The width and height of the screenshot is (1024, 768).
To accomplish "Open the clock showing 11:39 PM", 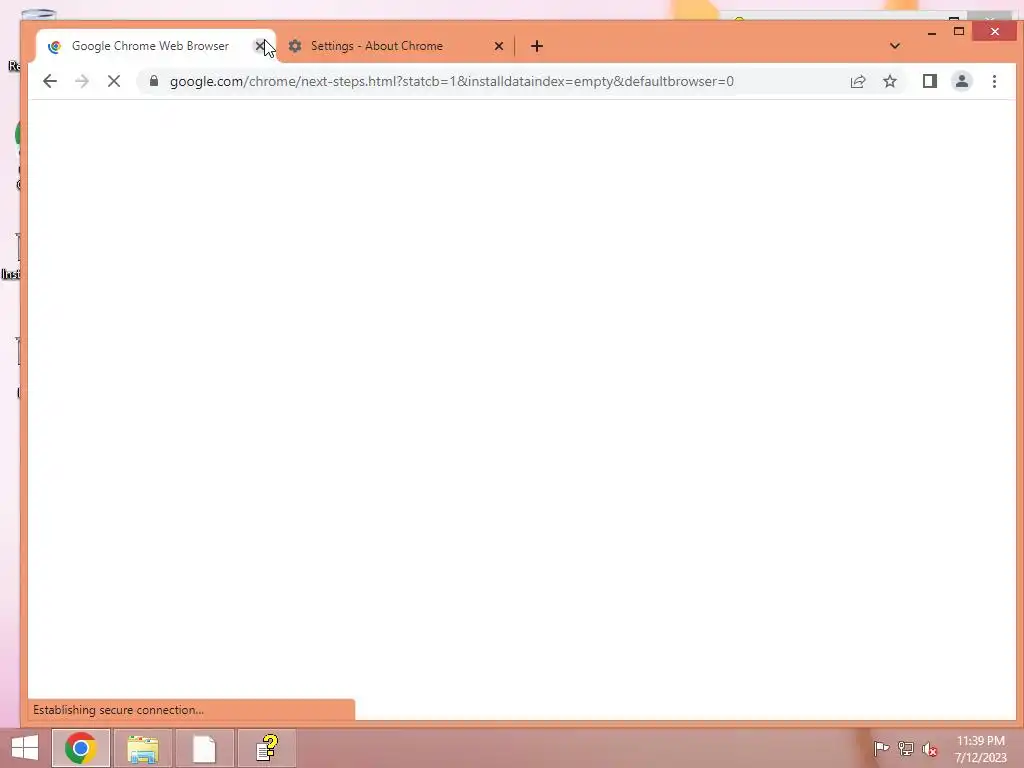I will 980,748.
